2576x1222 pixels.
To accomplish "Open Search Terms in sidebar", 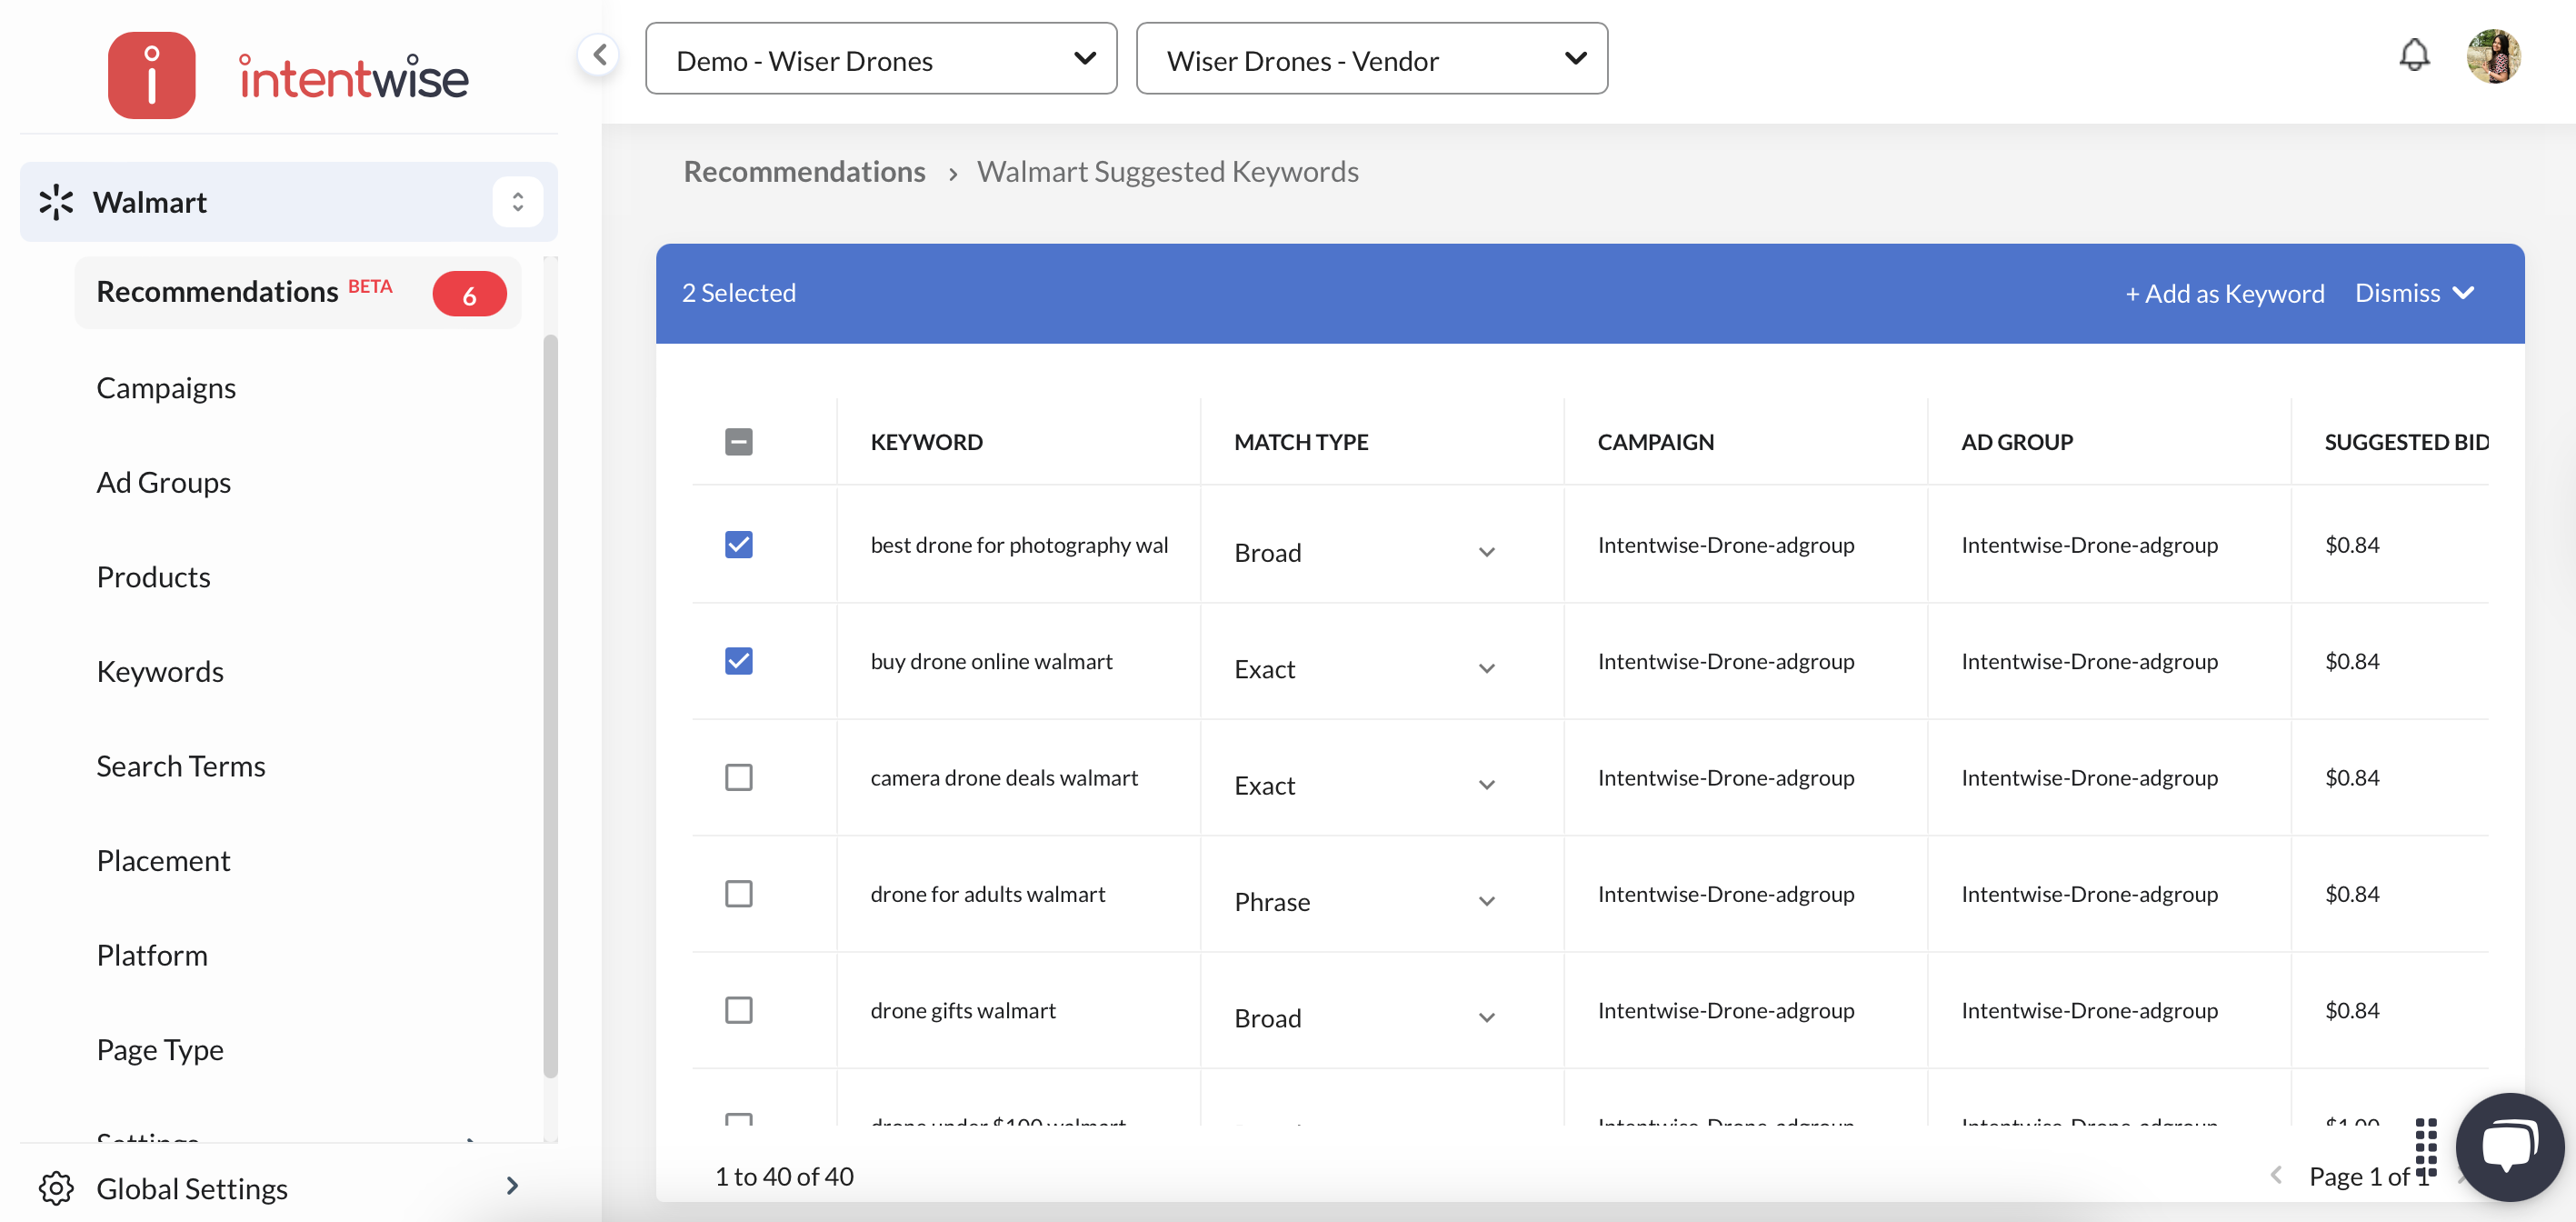I will click(x=181, y=766).
